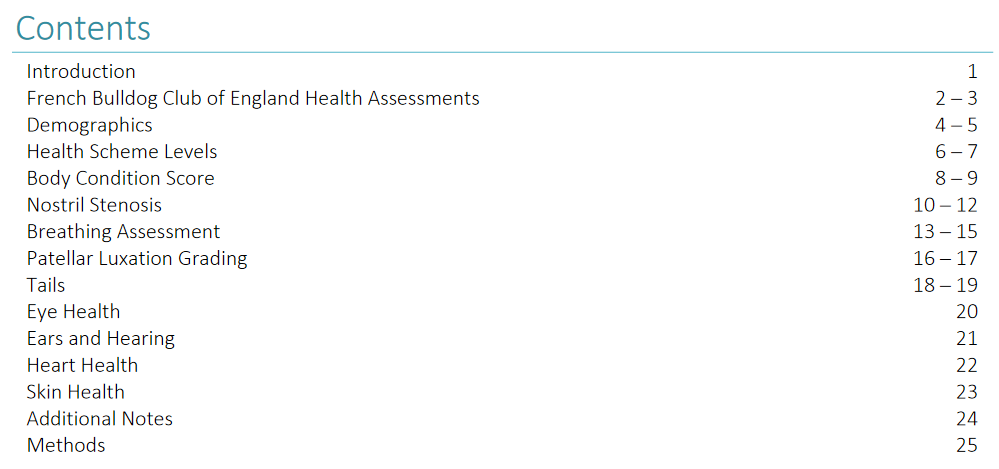Open the Demographics section entry
Image resolution: width=999 pixels, height=469 pixels.
(x=90, y=125)
